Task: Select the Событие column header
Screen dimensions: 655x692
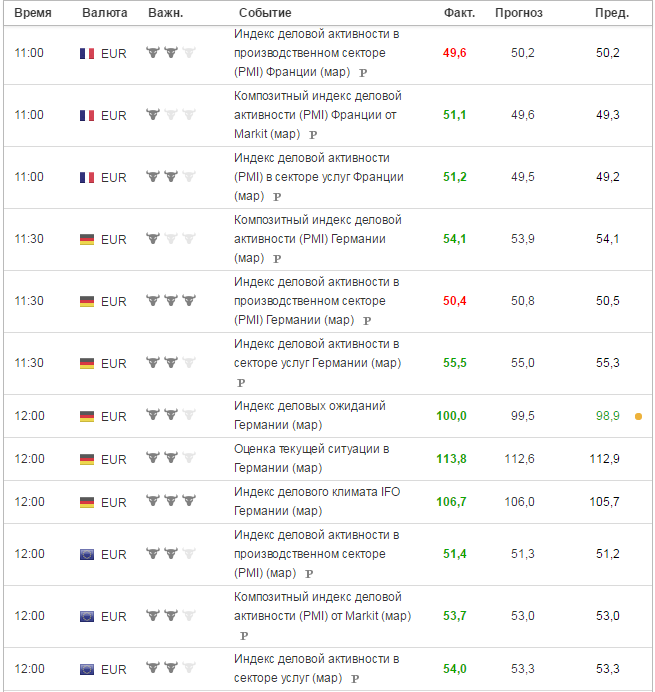Action: click(x=265, y=13)
